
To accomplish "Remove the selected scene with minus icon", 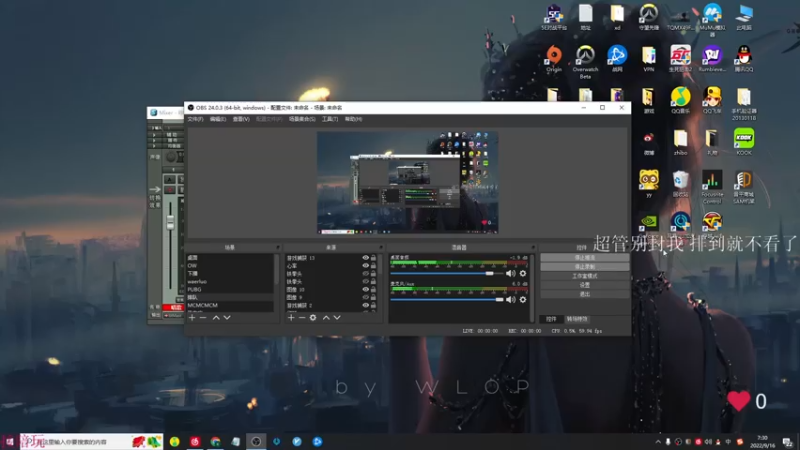I will pos(203,317).
